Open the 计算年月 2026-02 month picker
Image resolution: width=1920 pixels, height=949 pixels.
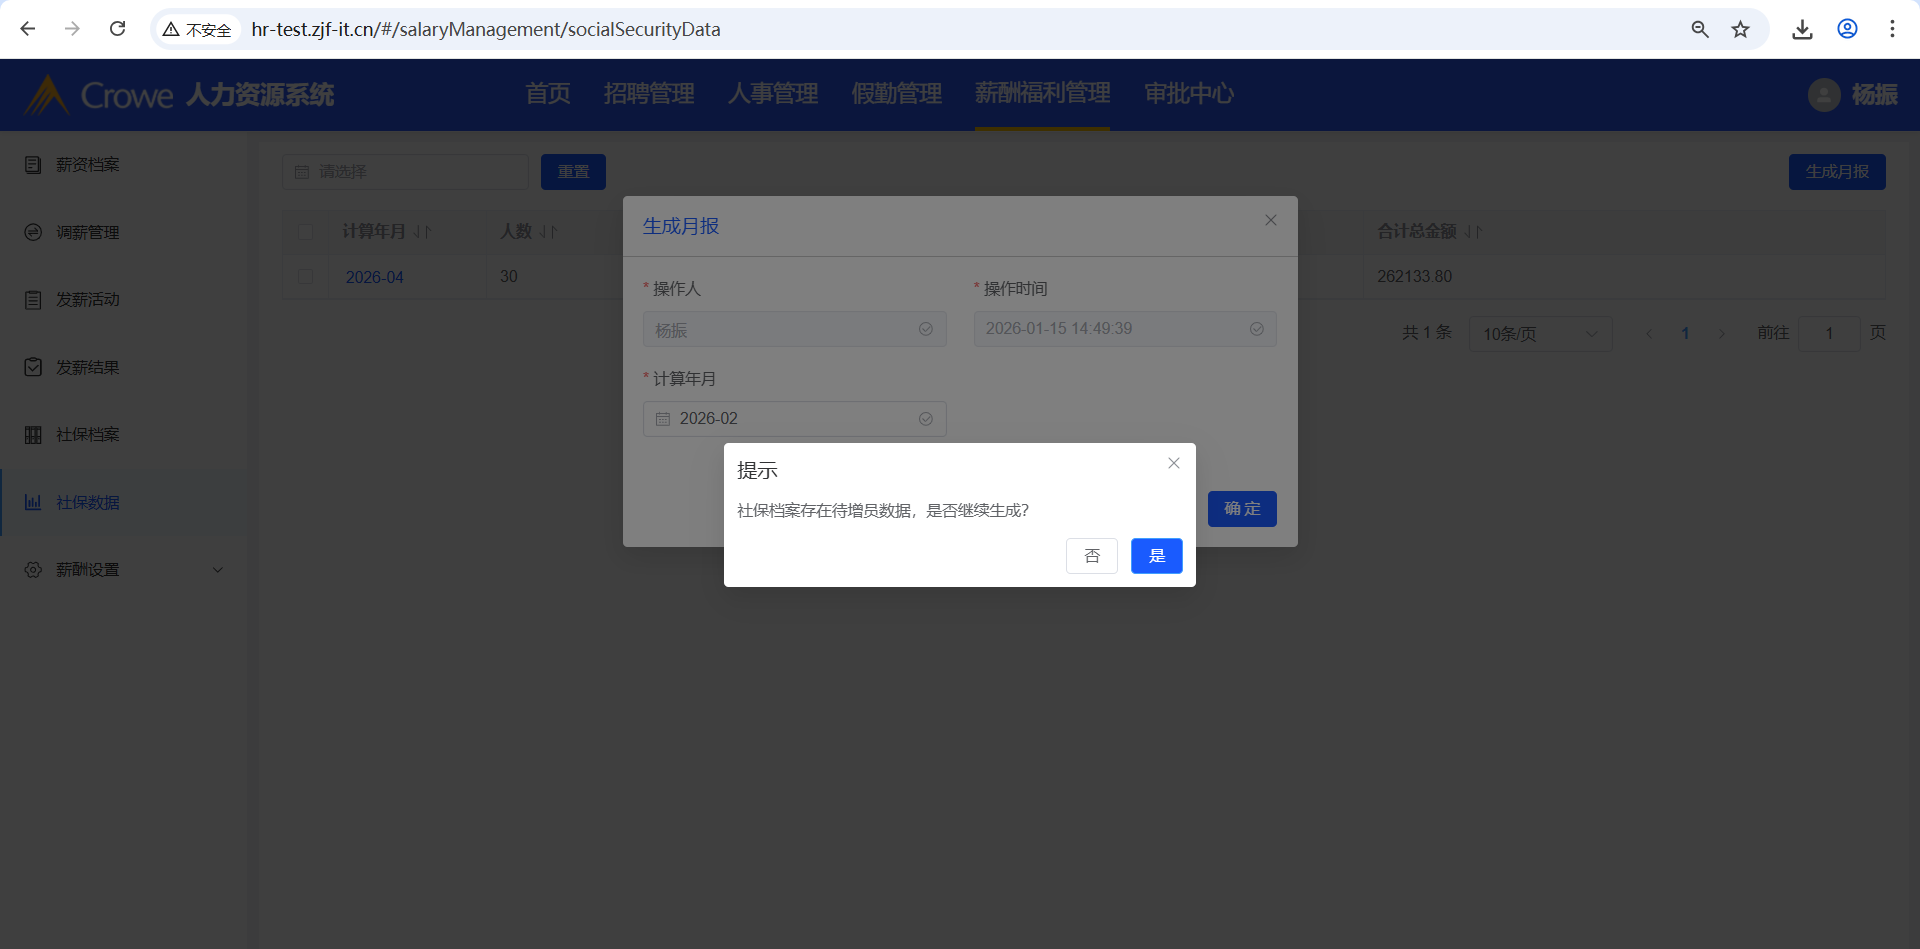coord(795,419)
